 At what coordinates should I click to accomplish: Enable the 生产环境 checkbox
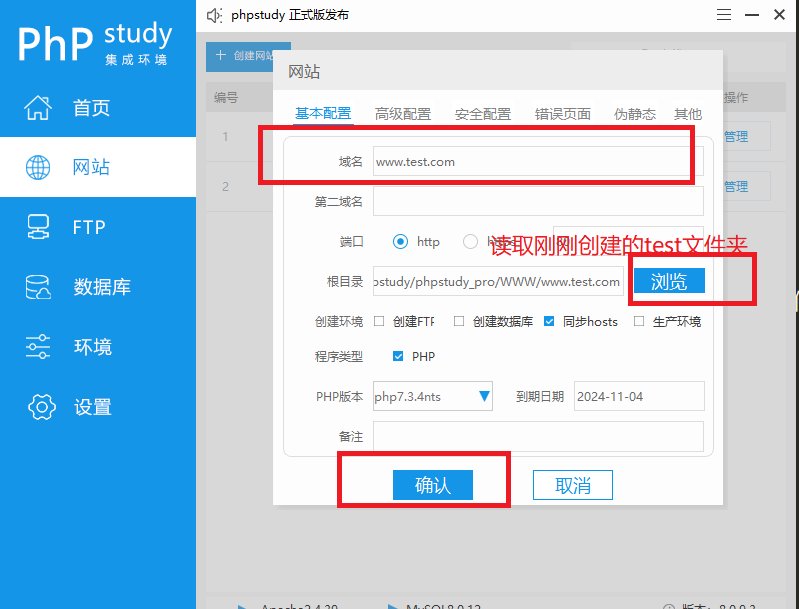pos(639,321)
